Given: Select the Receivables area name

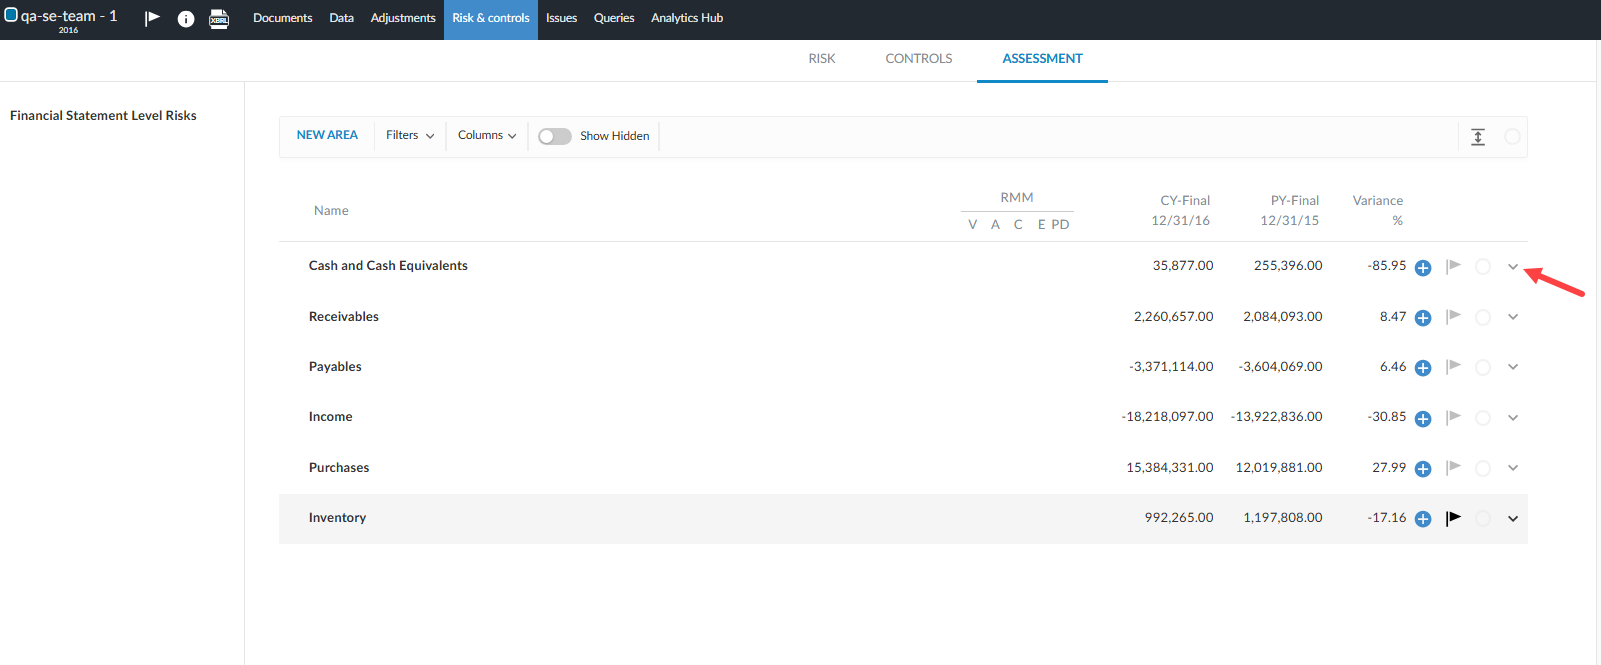Looking at the screenshot, I should coord(344,317).
